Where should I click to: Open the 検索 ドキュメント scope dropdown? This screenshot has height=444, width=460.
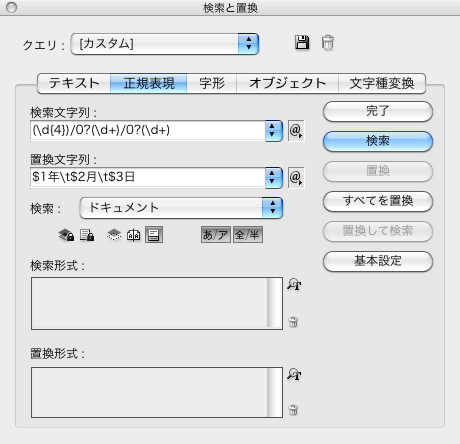pos(181,208)
